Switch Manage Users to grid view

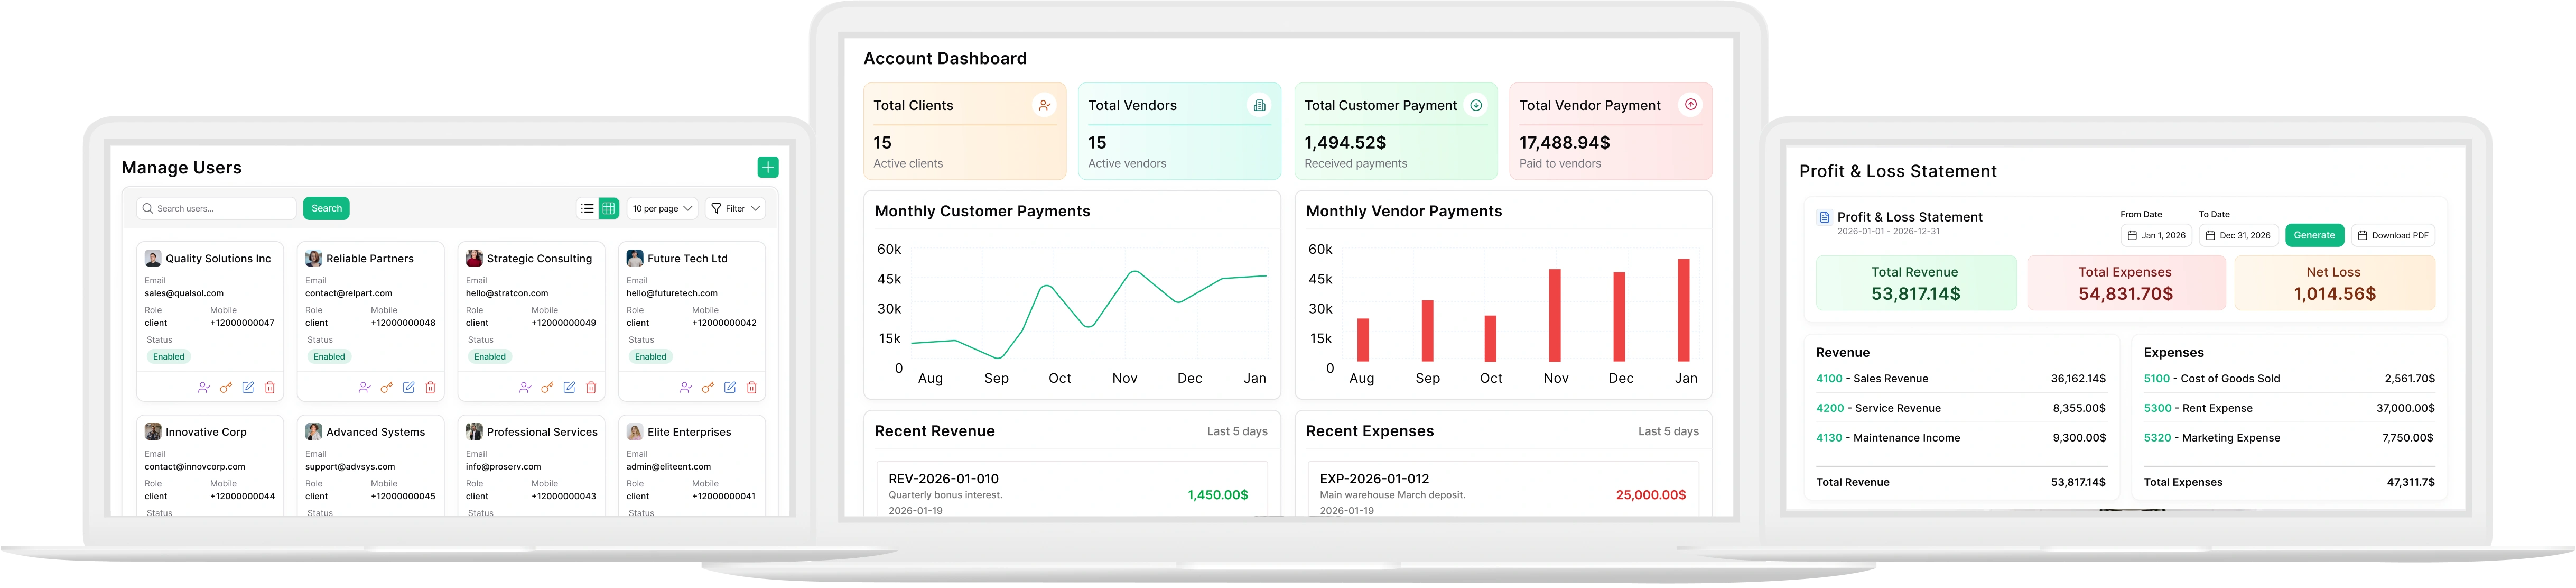[x=608, y=208]
